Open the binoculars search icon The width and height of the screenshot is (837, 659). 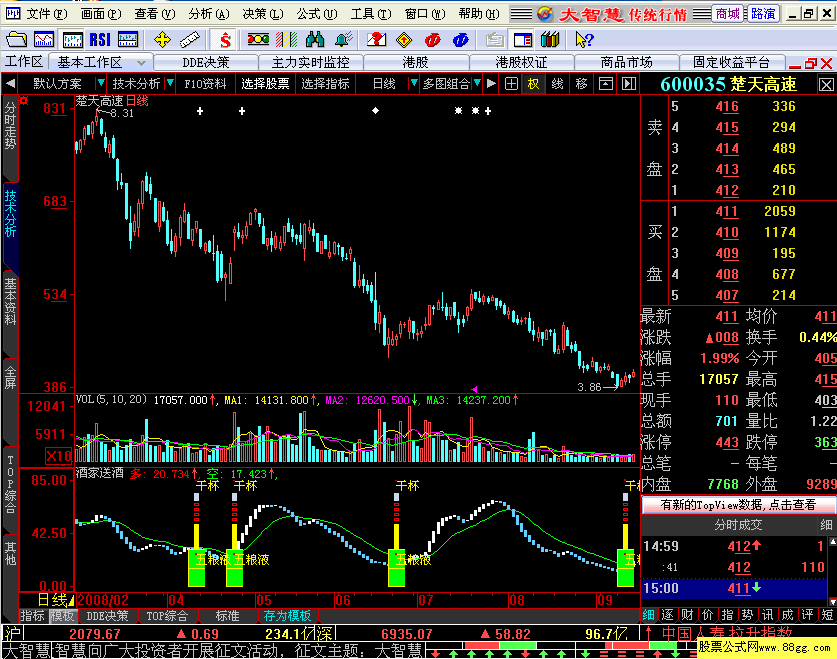315,39
